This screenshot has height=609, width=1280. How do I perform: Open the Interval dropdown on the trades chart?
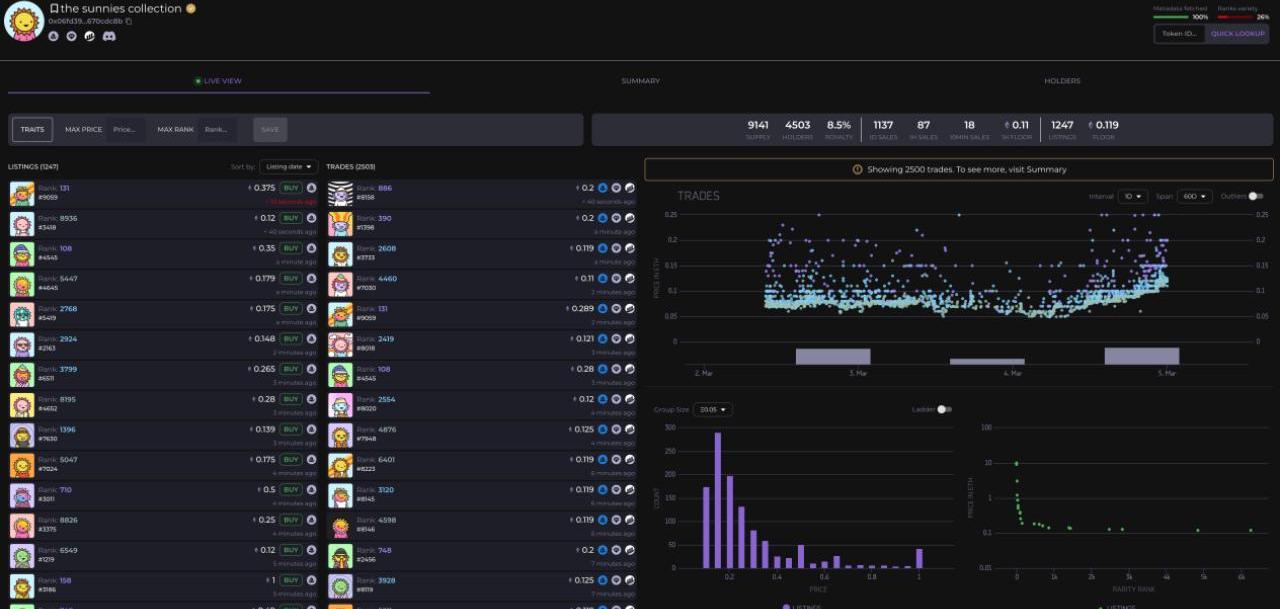pos(1132,196)
